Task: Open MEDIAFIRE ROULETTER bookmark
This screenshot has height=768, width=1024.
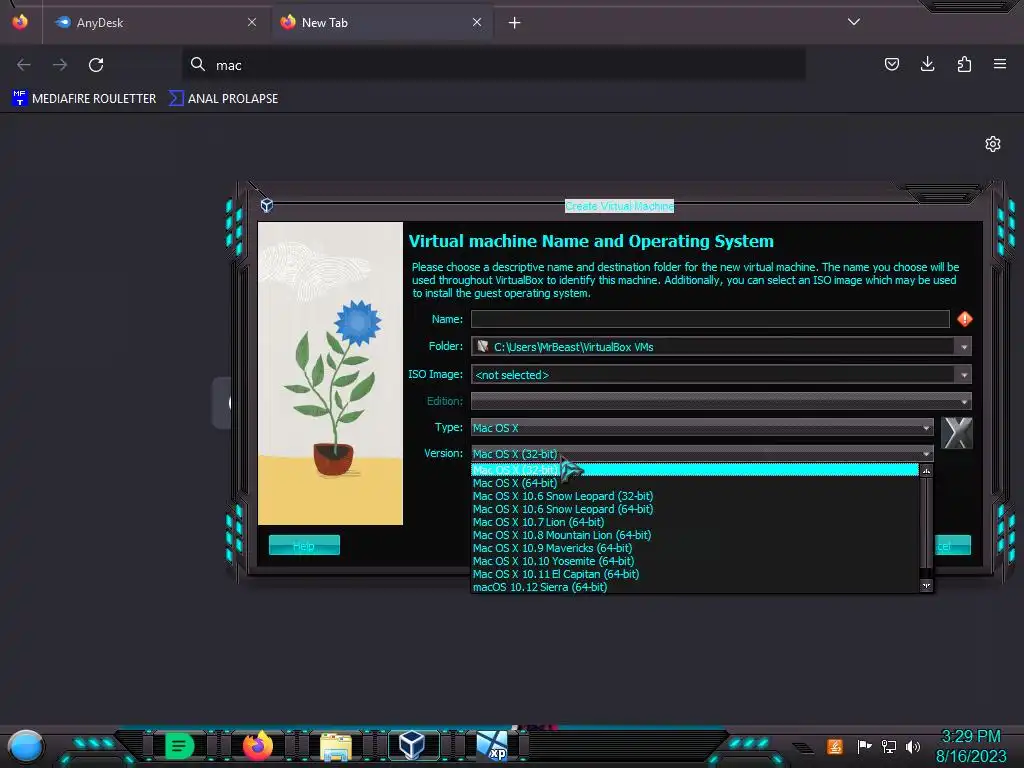Action: pos(84,99)
